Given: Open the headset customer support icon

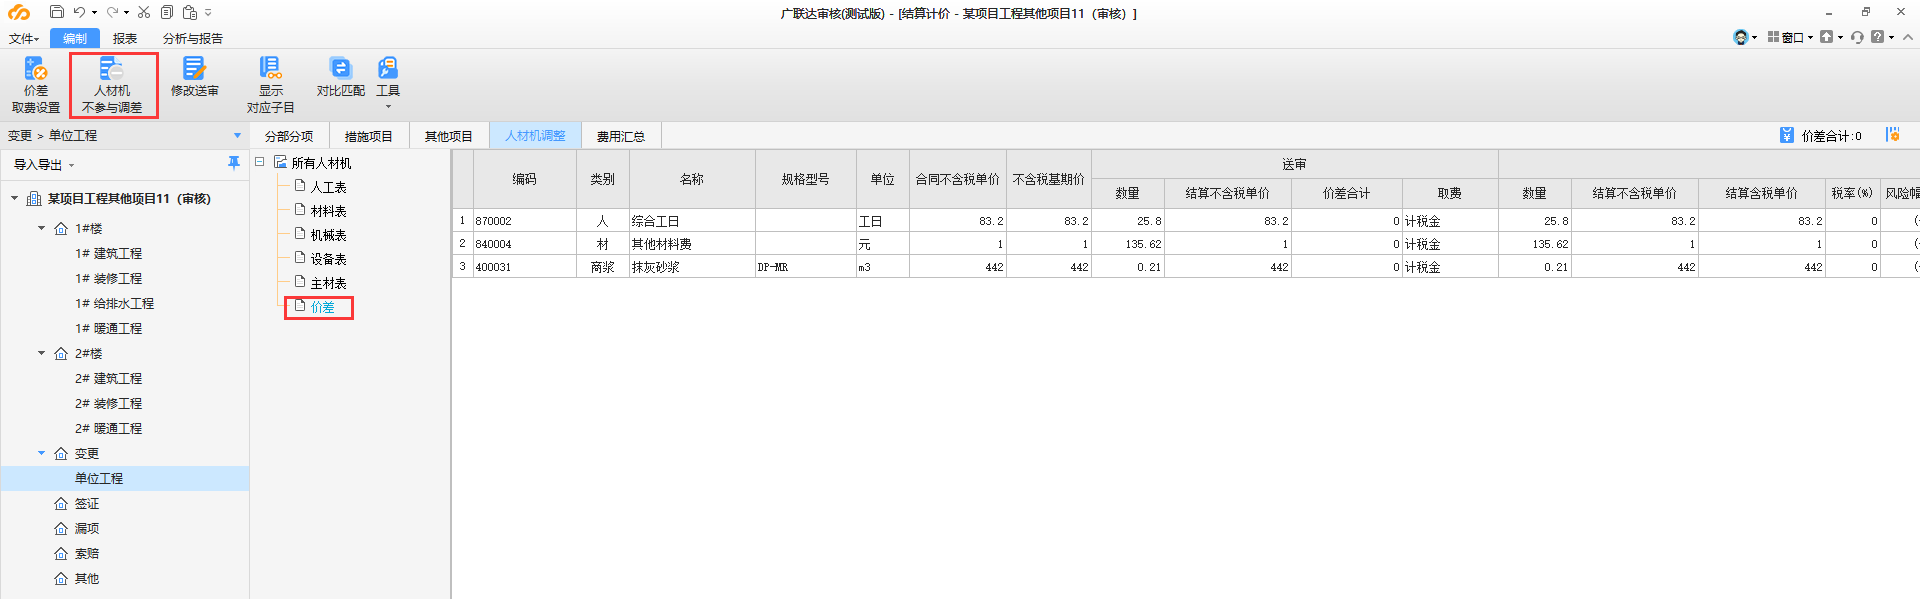Looking at the screenshot, I should (x=1741, y=37).
